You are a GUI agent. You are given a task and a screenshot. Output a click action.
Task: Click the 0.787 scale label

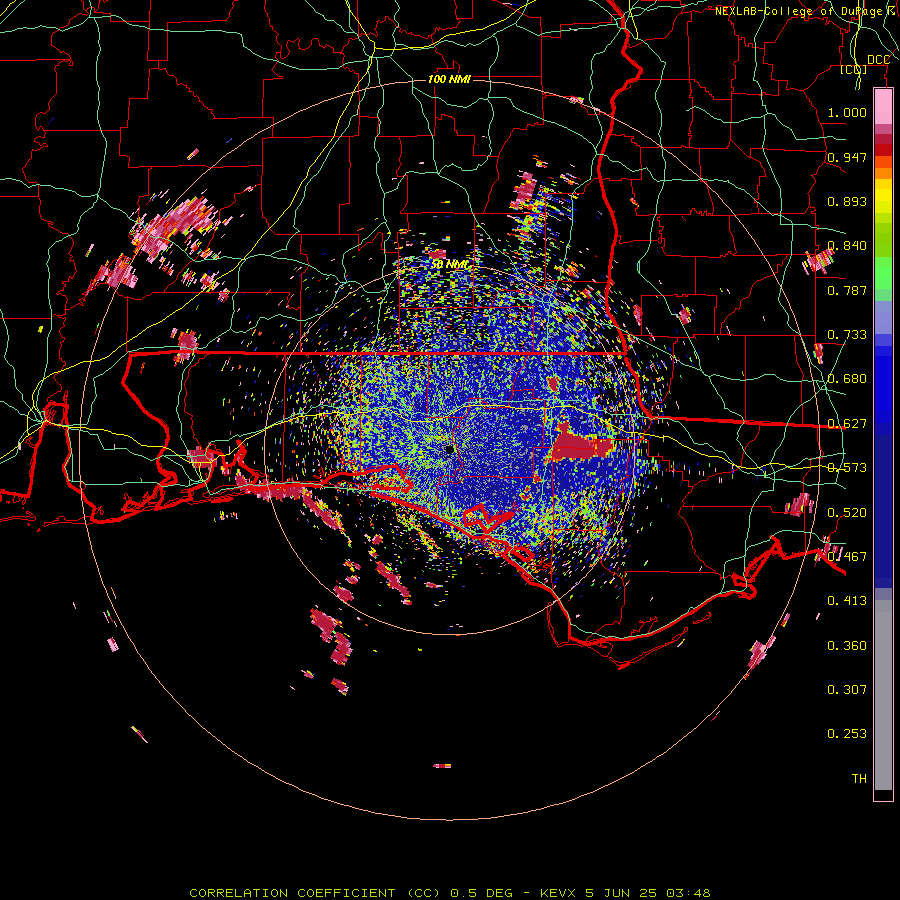(847, 290)
